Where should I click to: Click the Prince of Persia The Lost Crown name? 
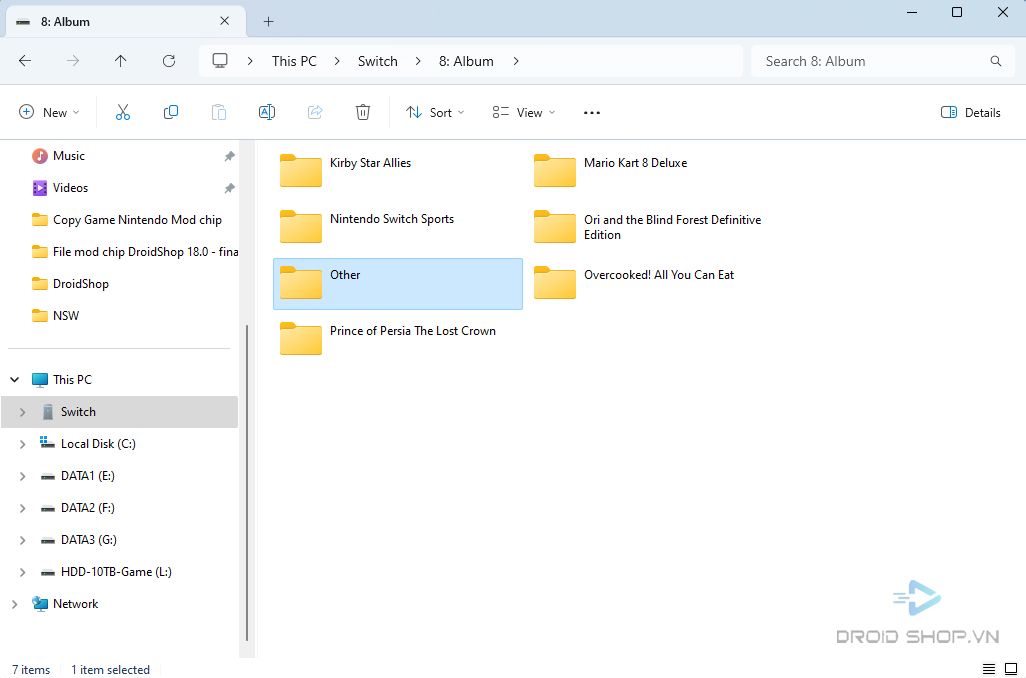pos(413,331)
